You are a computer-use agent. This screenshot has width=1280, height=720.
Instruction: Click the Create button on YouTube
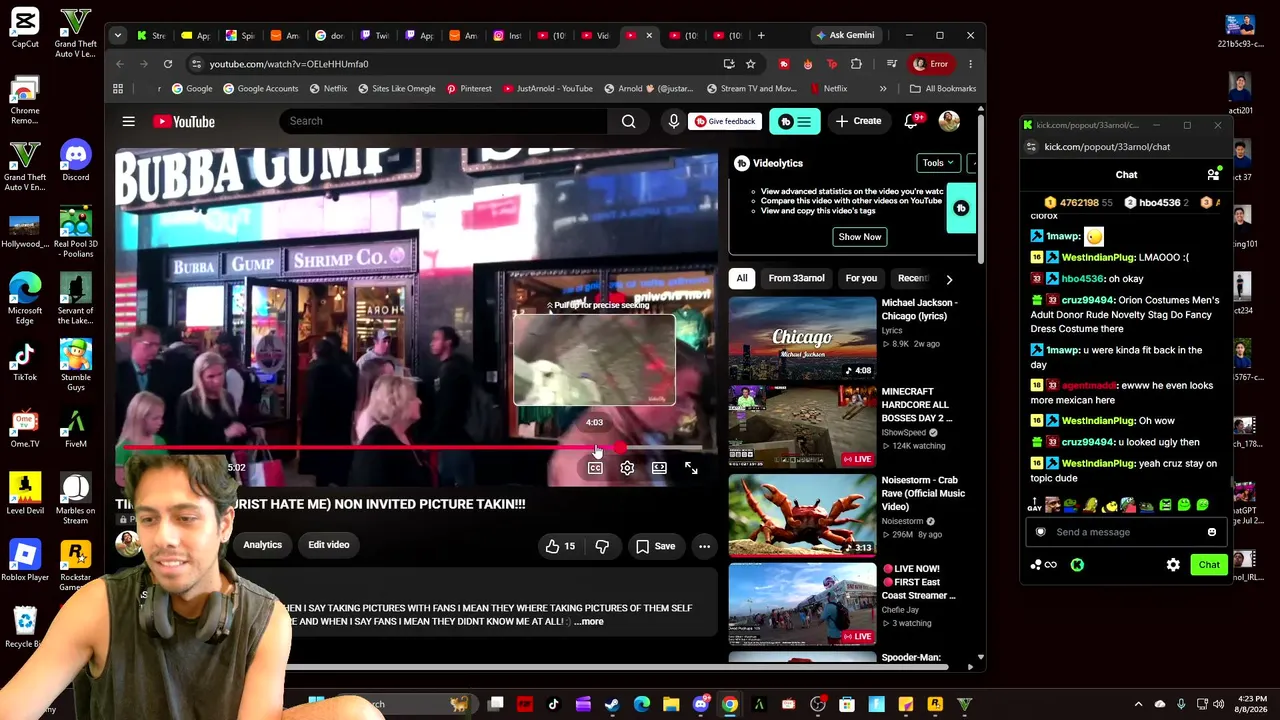click(859, 121)
